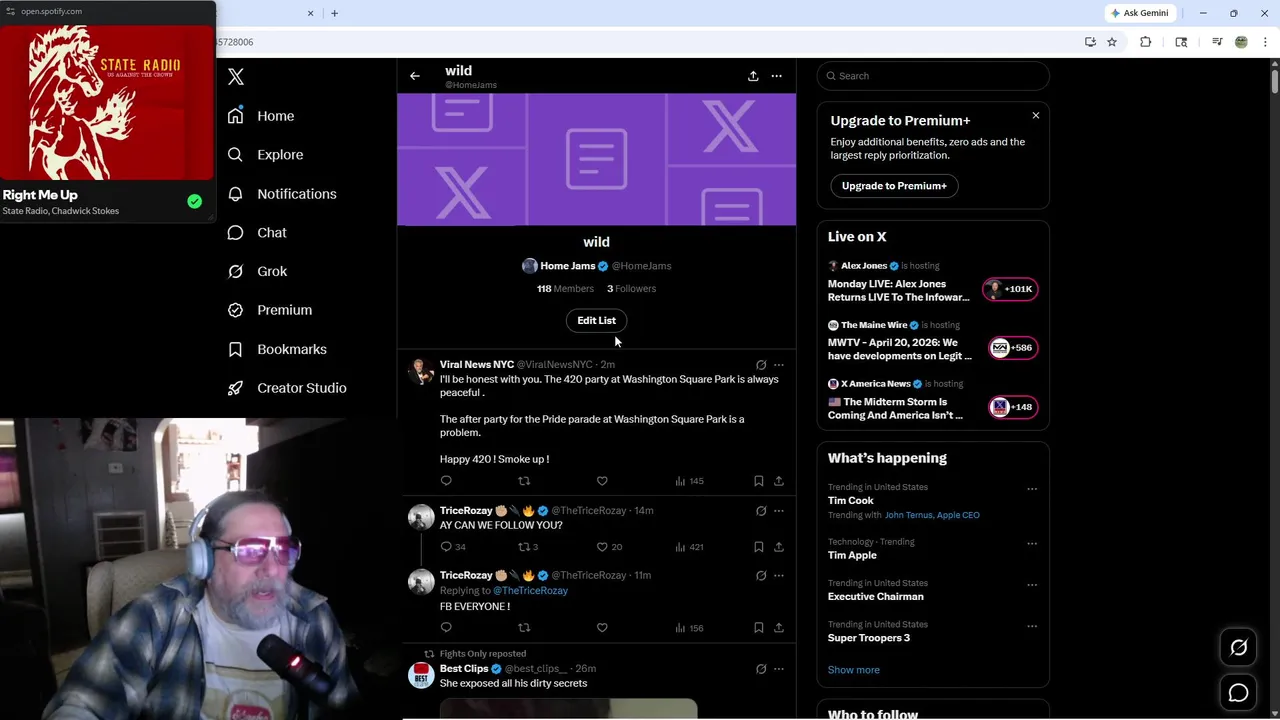
Task: View 118 Members of the list
Action: 565,288
